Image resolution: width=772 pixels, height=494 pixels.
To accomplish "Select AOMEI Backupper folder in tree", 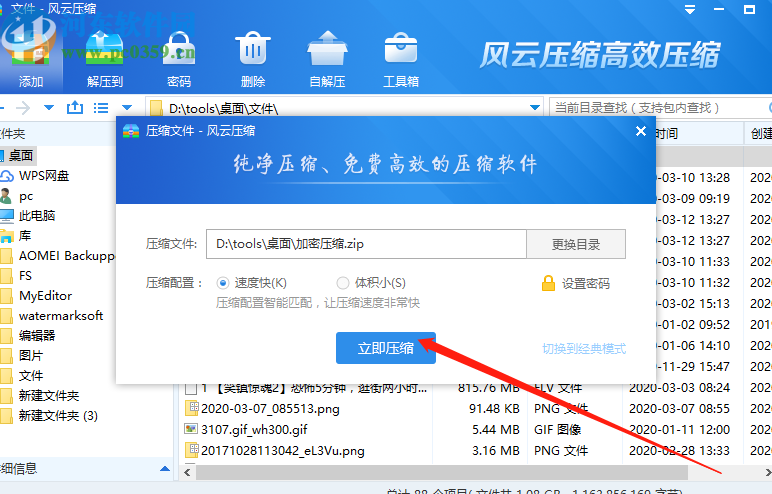I will pyautogui.click(x=67, y=256).
